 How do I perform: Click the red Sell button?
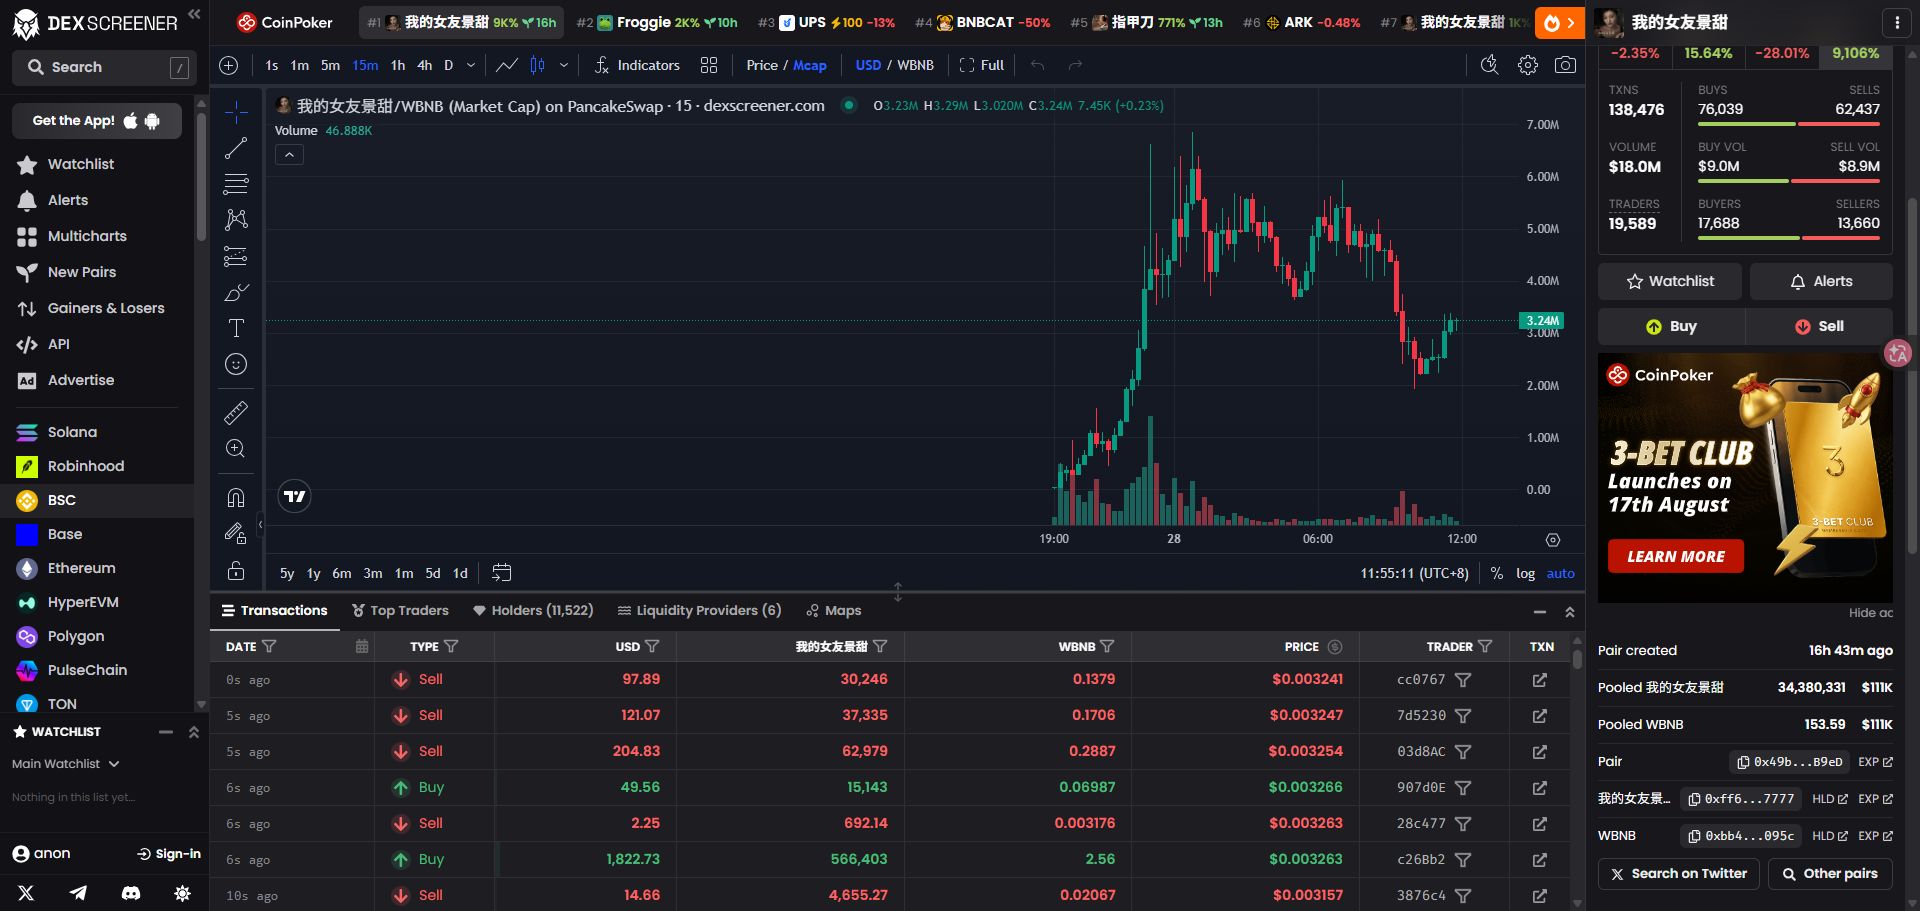coord(1819,326)
